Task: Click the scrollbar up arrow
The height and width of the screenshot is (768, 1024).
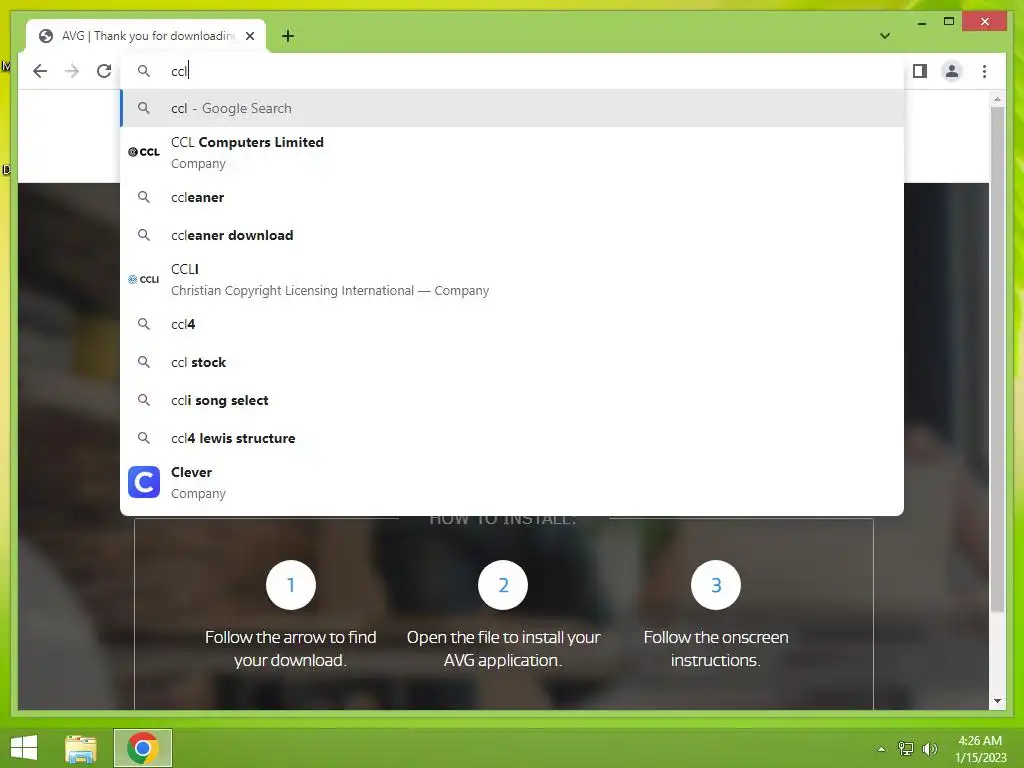Action: click(x=997, y=99)
